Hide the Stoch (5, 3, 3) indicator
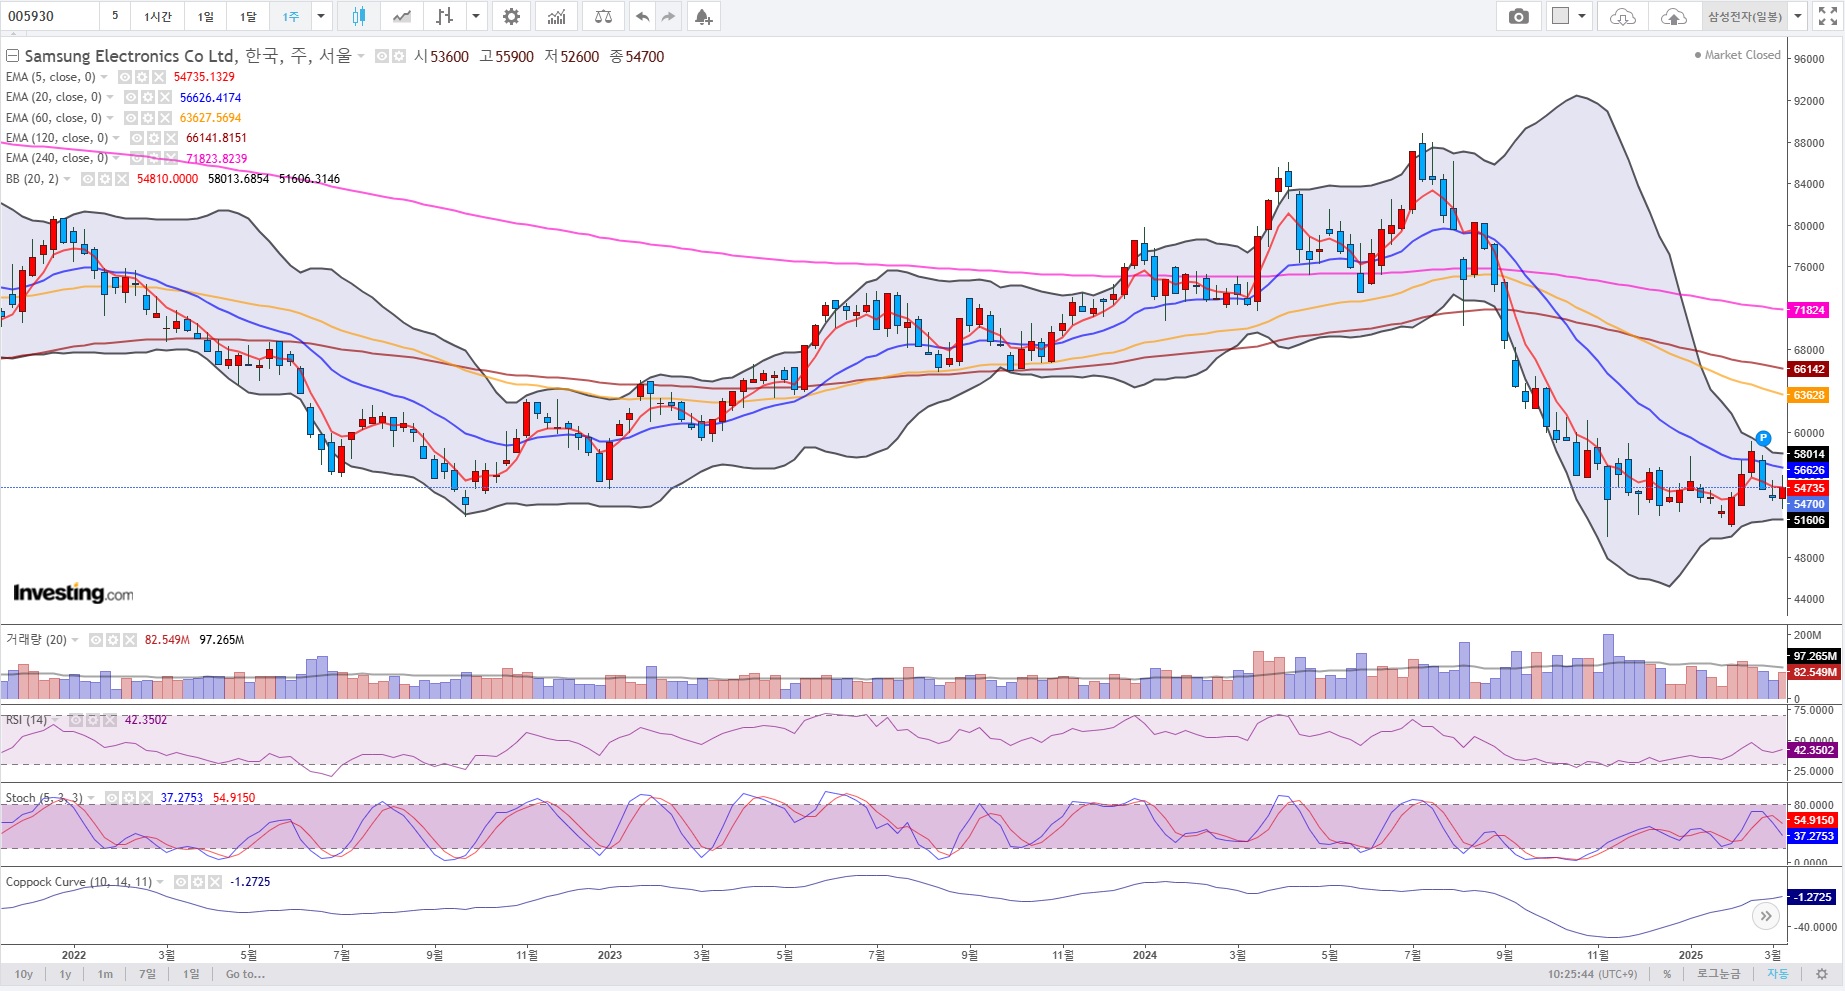This screenshot has height=991, width=1845. tap(112, 798)
